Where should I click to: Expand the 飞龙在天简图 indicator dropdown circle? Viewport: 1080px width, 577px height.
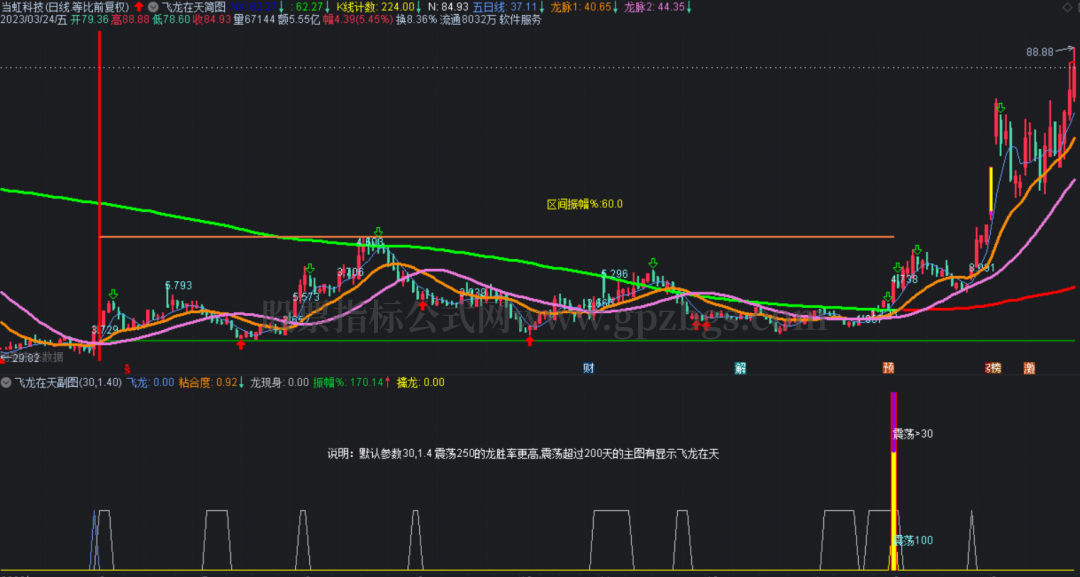(153, 7)
